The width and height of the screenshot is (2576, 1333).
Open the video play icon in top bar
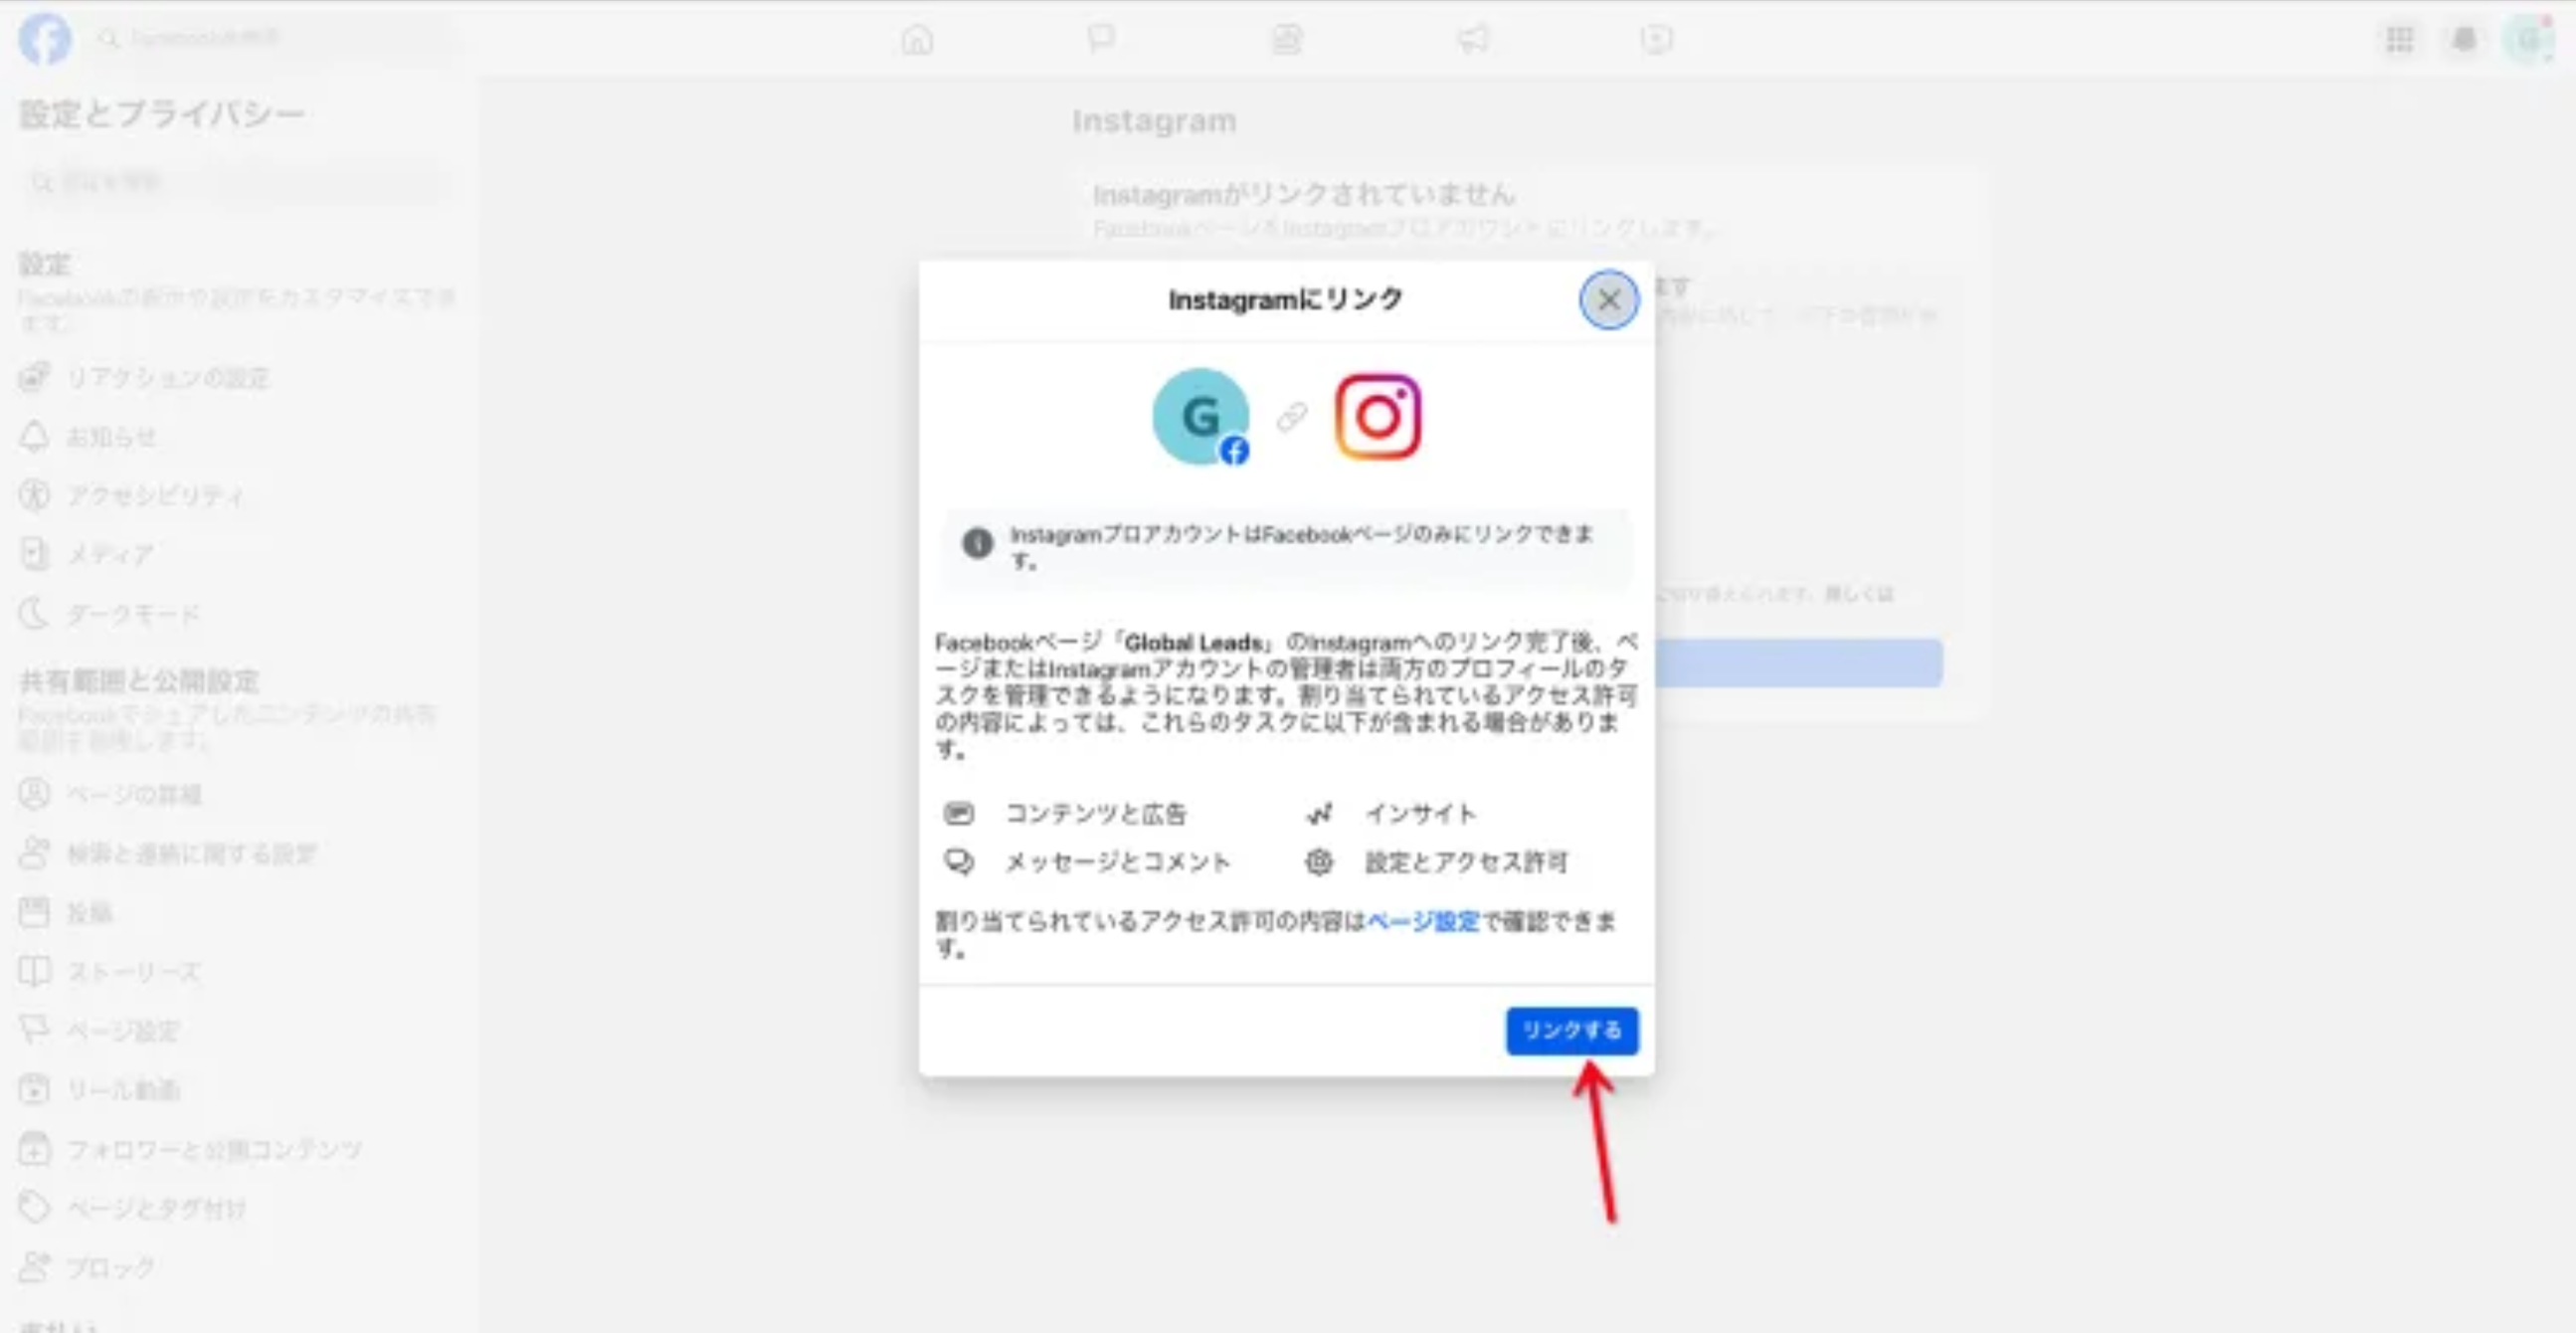pos(1656,39)
